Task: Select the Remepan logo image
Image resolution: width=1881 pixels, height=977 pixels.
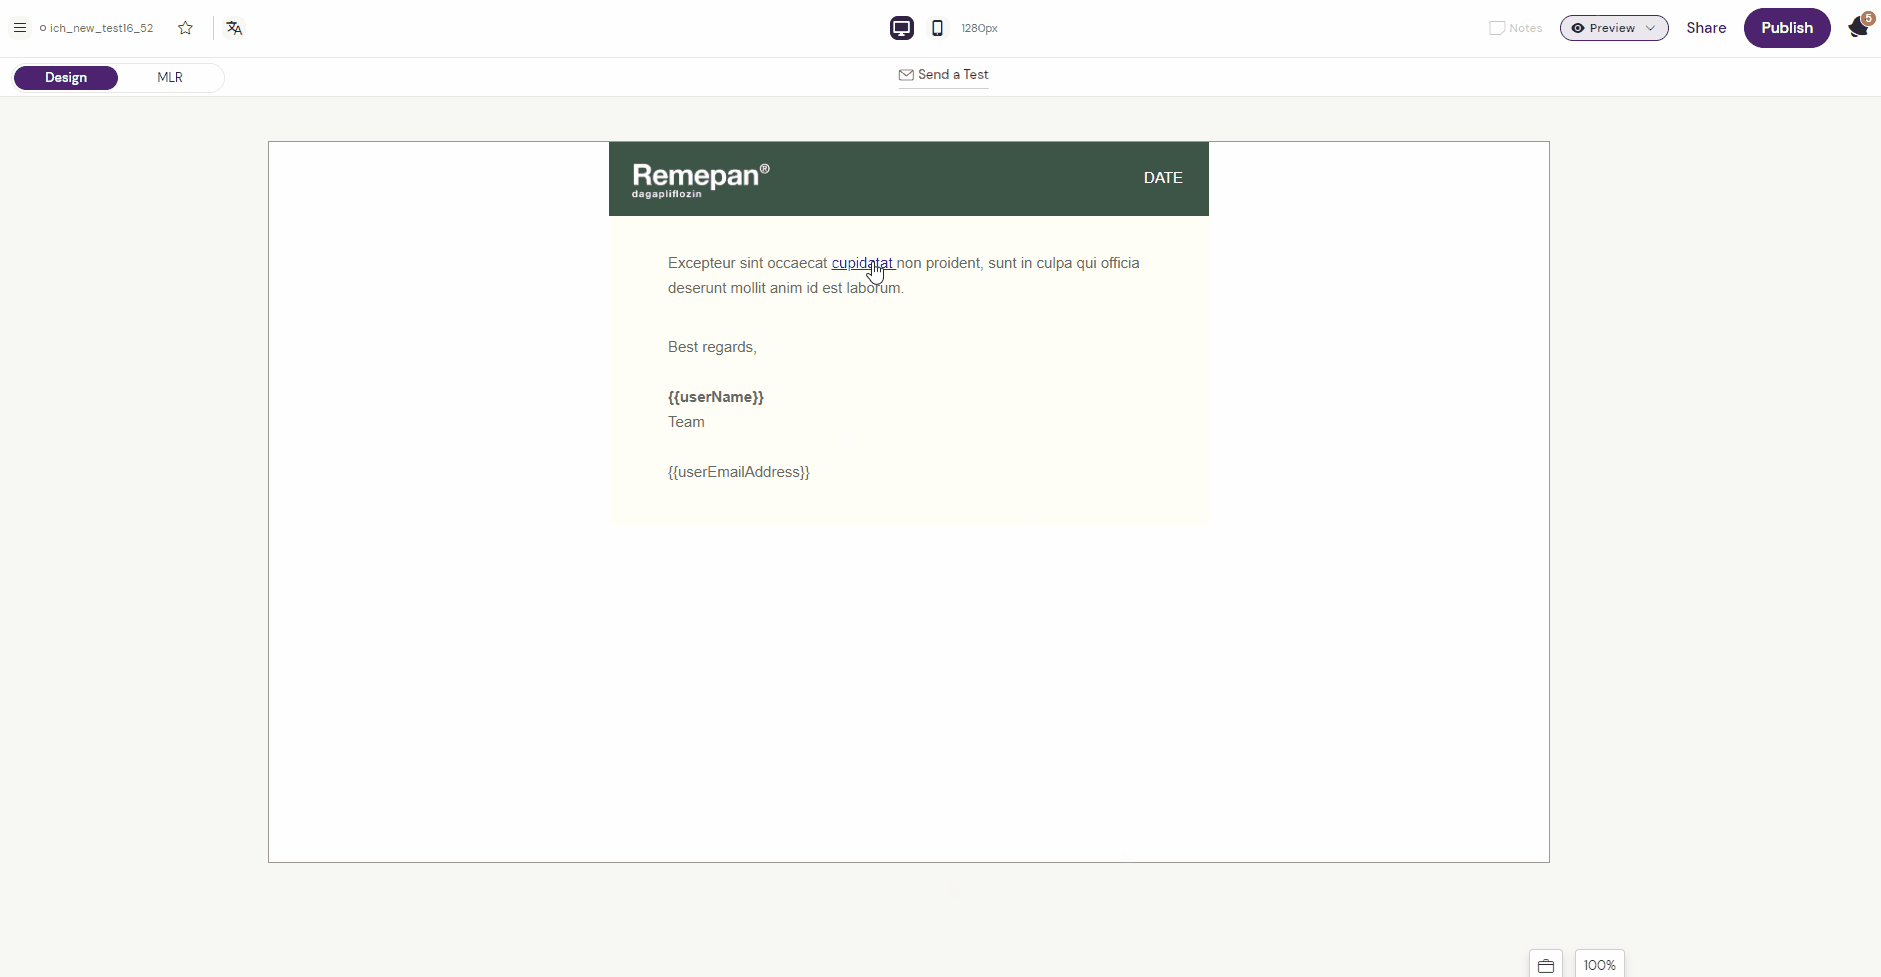Action: (700, 179)
